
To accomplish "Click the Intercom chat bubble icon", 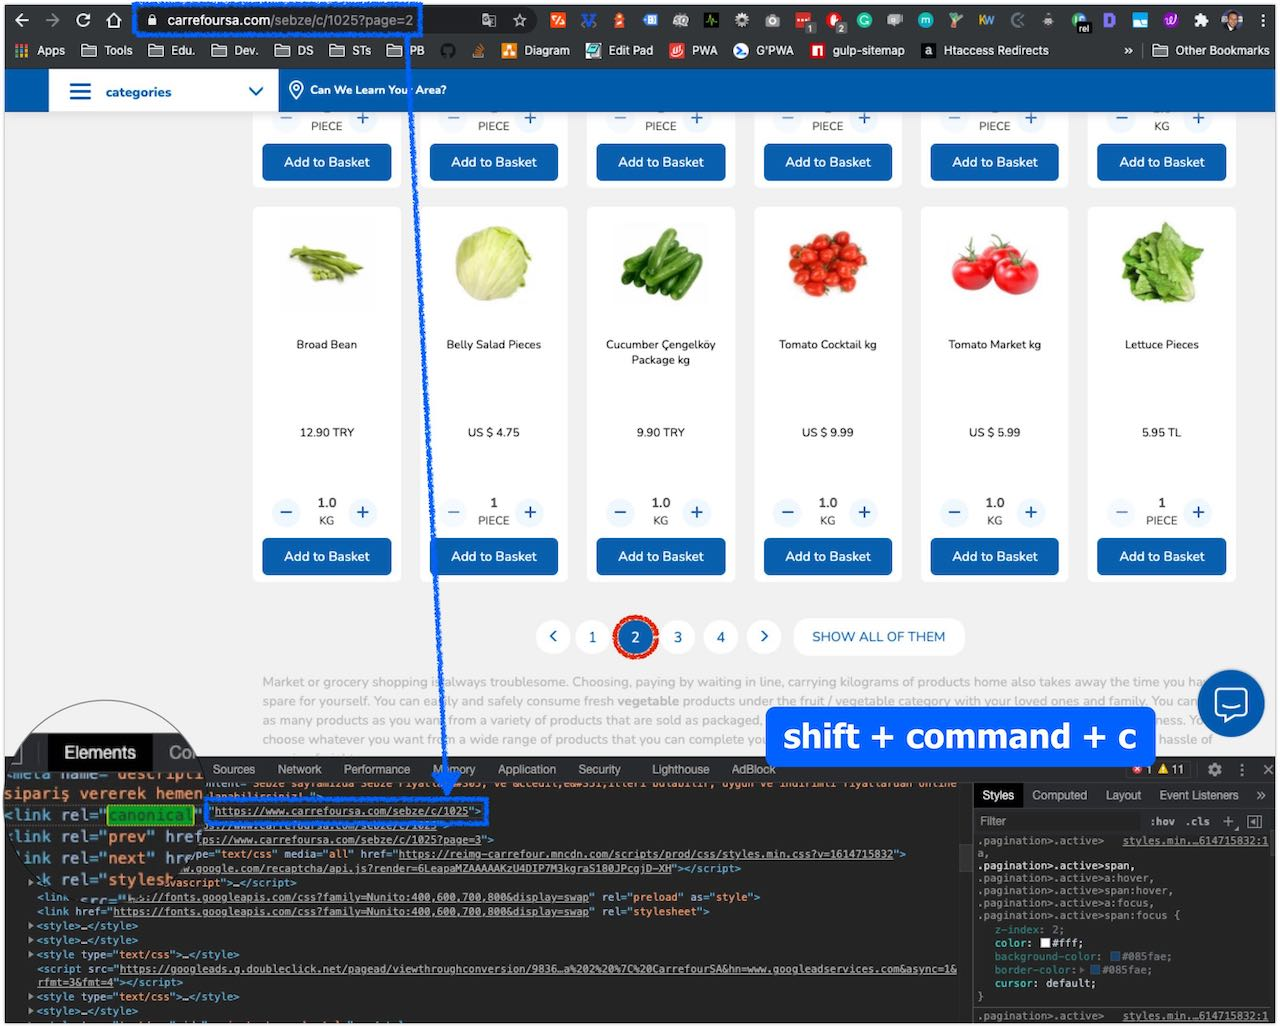I will (x=1232, y=703).
